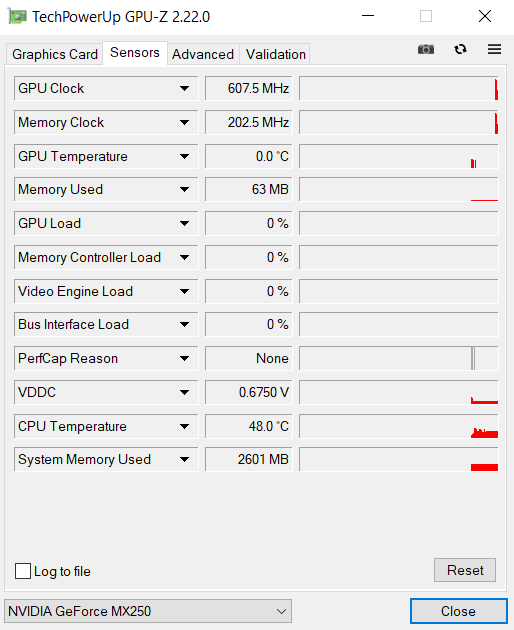Click the Reset button

(x=465, y=570)
